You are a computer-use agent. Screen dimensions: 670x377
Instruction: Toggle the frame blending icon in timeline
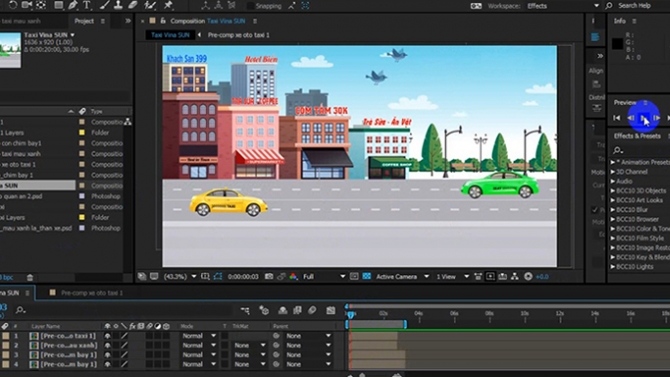tap(297, 310)
